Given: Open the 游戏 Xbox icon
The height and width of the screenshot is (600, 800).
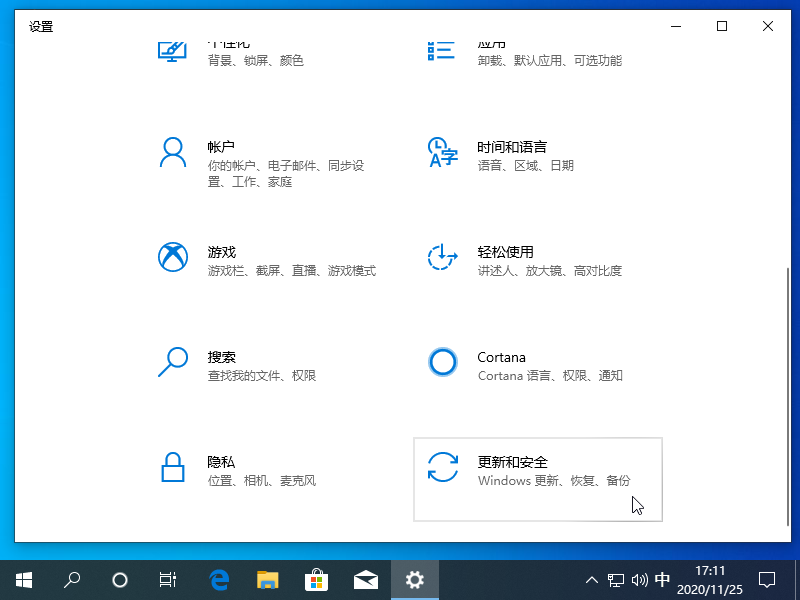Looking at the screenshot, I should [173, 257].
